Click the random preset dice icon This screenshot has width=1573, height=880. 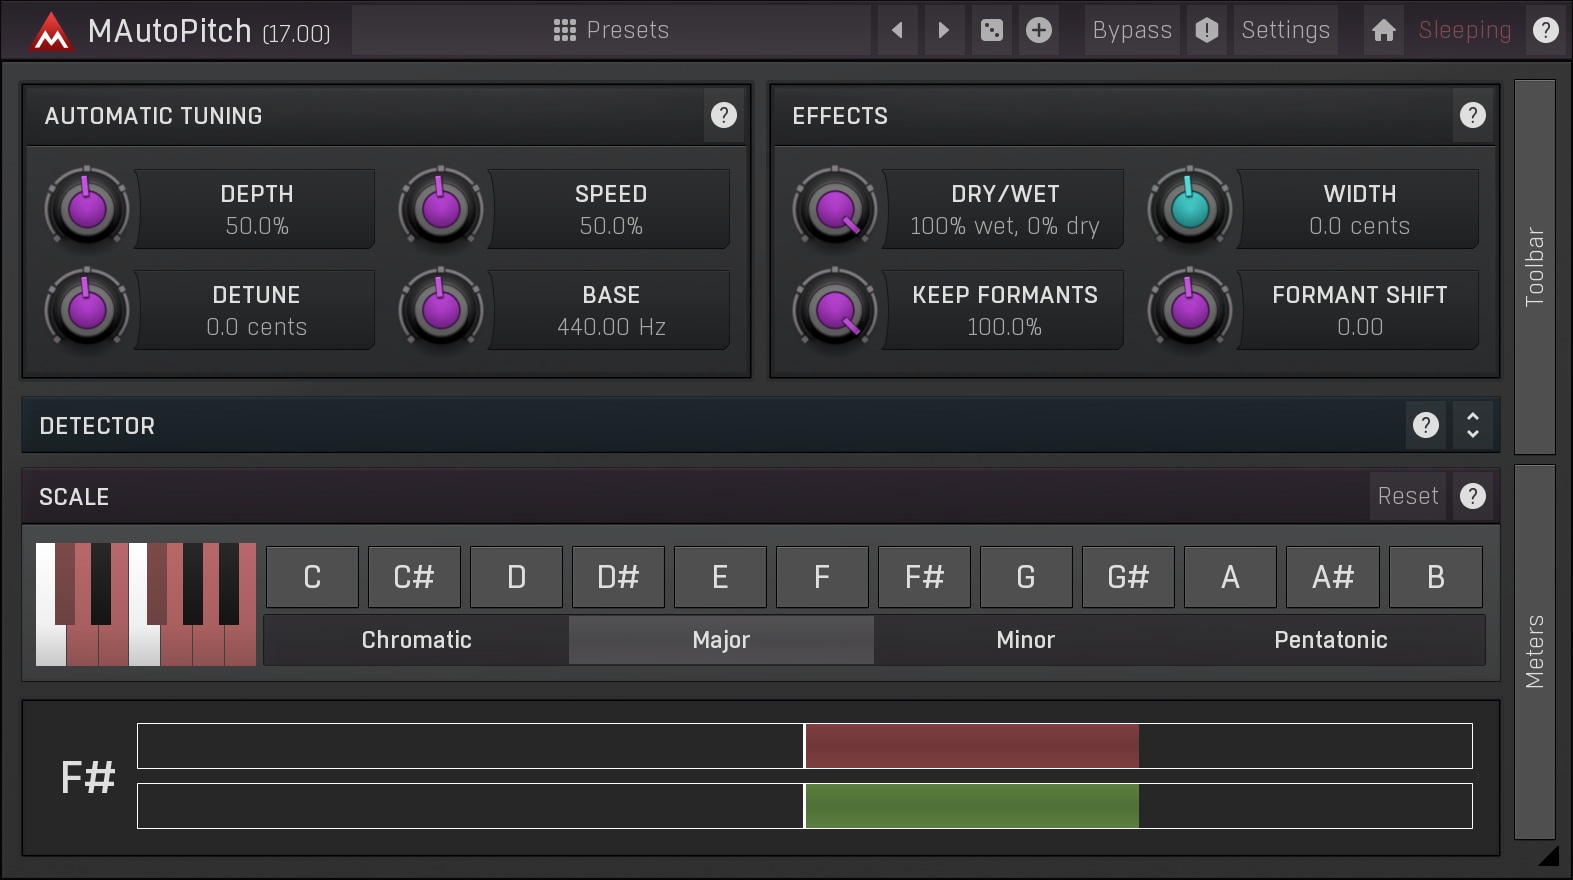(991, 30)
